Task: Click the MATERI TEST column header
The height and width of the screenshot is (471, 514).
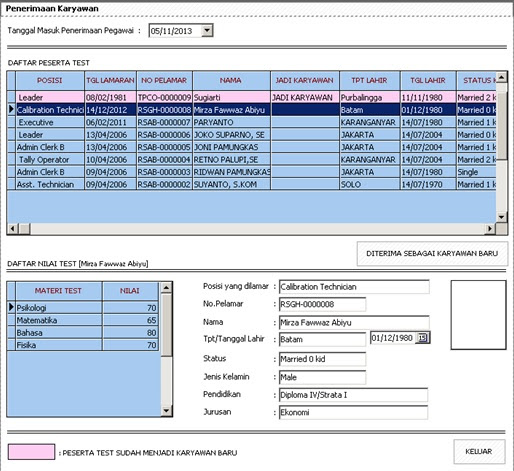Action: pos(58,291)
